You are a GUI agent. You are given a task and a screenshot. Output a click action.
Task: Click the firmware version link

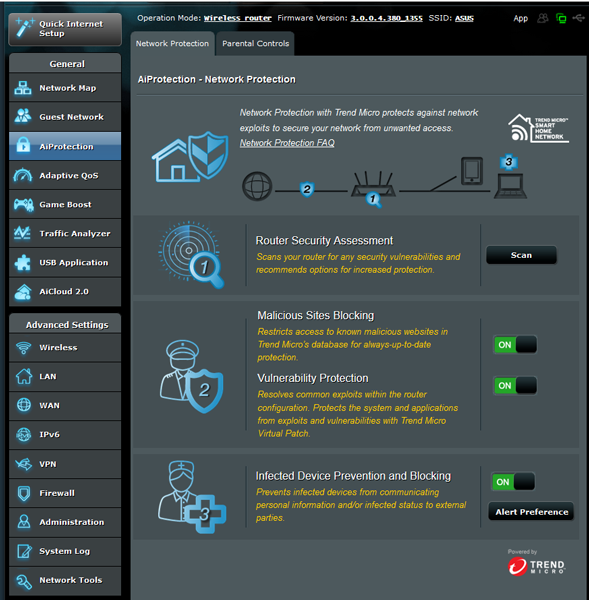387,18
